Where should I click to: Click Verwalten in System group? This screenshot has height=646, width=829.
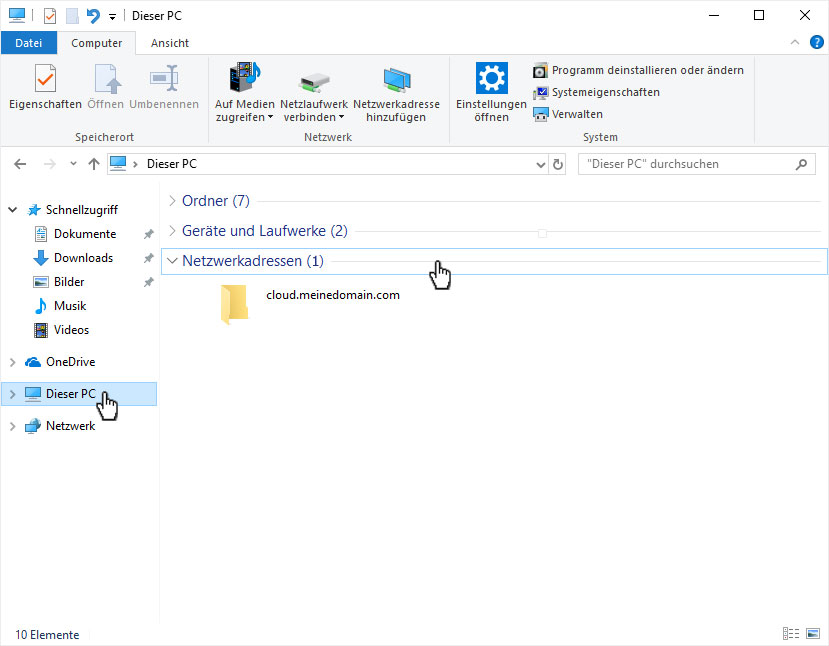tap(568, 114)
